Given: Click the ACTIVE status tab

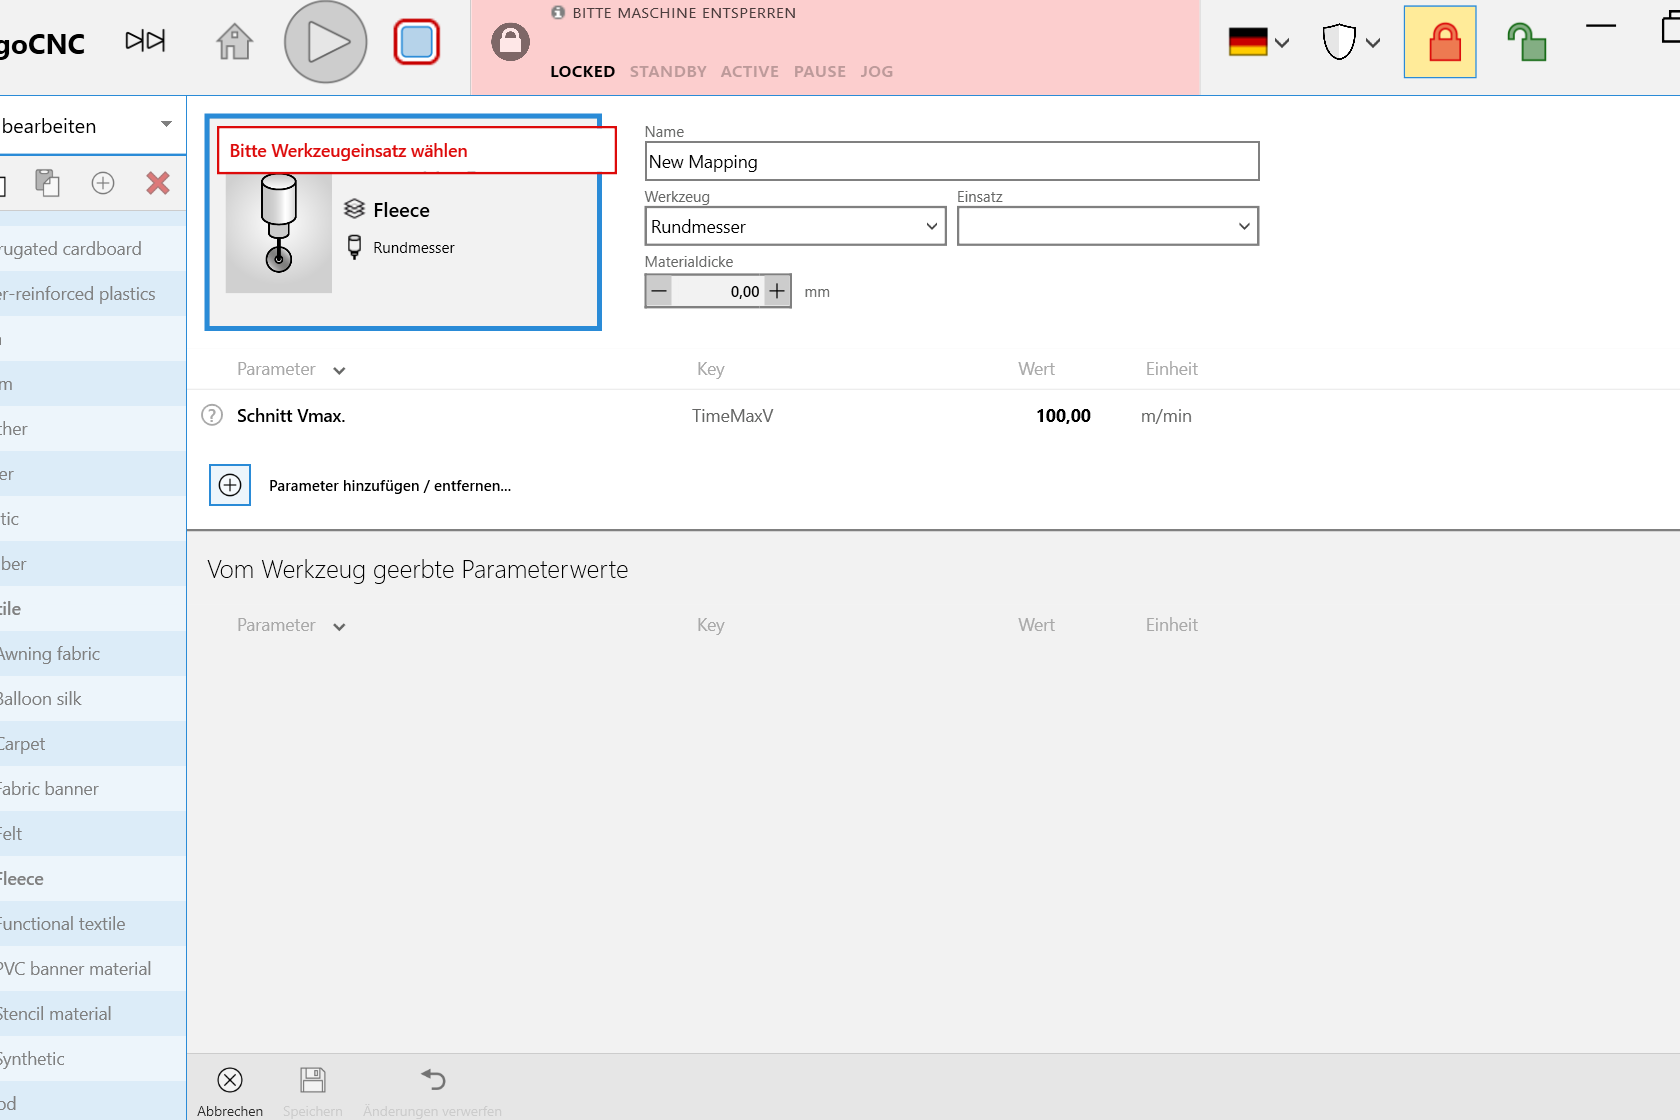Looking at the screenshot, I should [750, 72].
